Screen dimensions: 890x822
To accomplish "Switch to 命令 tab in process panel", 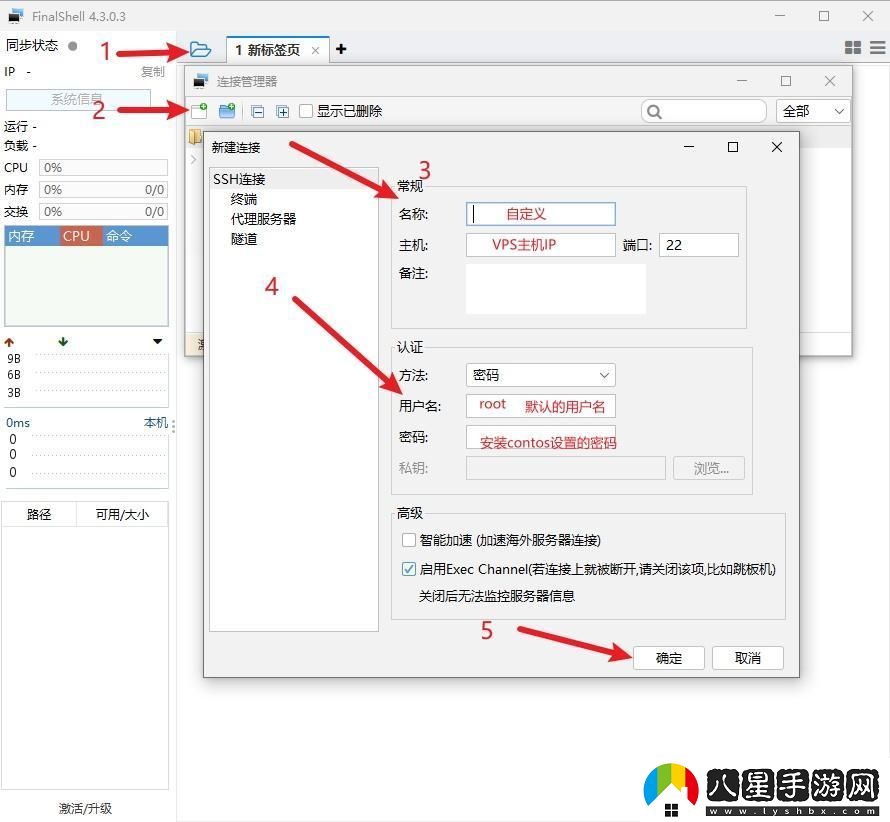I will tap(135, 236).
